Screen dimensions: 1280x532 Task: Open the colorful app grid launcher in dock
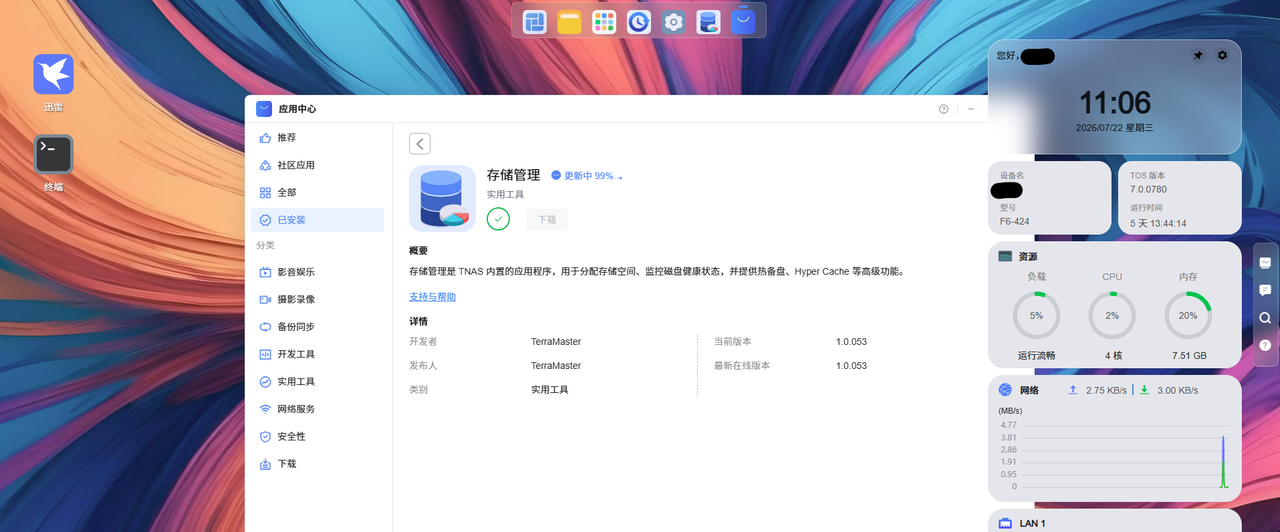(x=604, y=21)
